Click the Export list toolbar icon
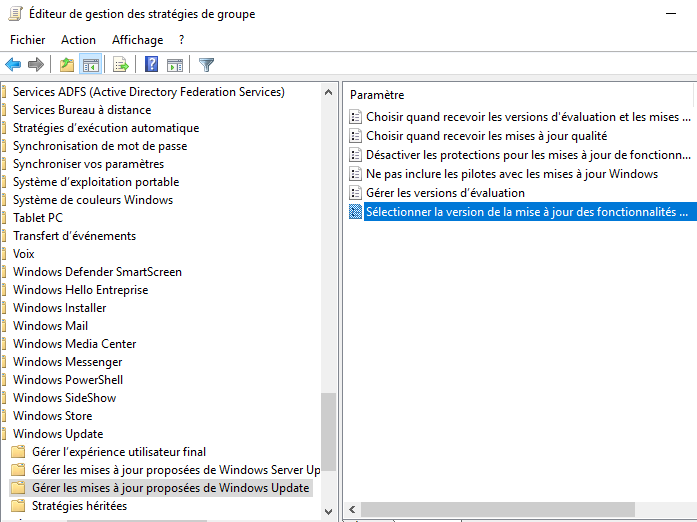This screenshot has height=522, width=697. pyautogui.click(x=120, y=65)
